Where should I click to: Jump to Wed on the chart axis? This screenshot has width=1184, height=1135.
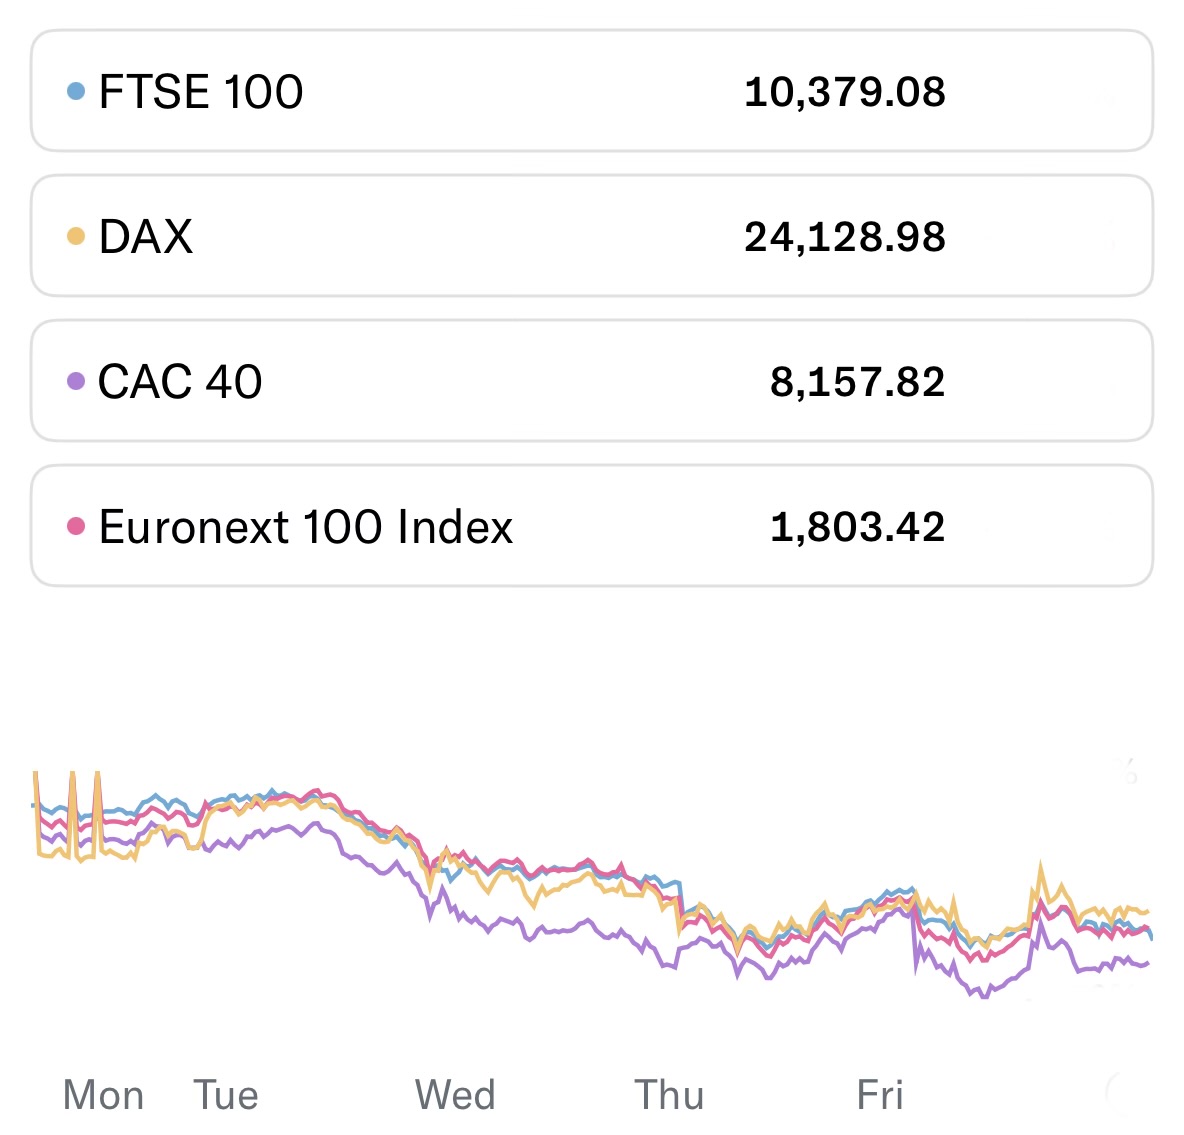click(x=455, y=1096)
